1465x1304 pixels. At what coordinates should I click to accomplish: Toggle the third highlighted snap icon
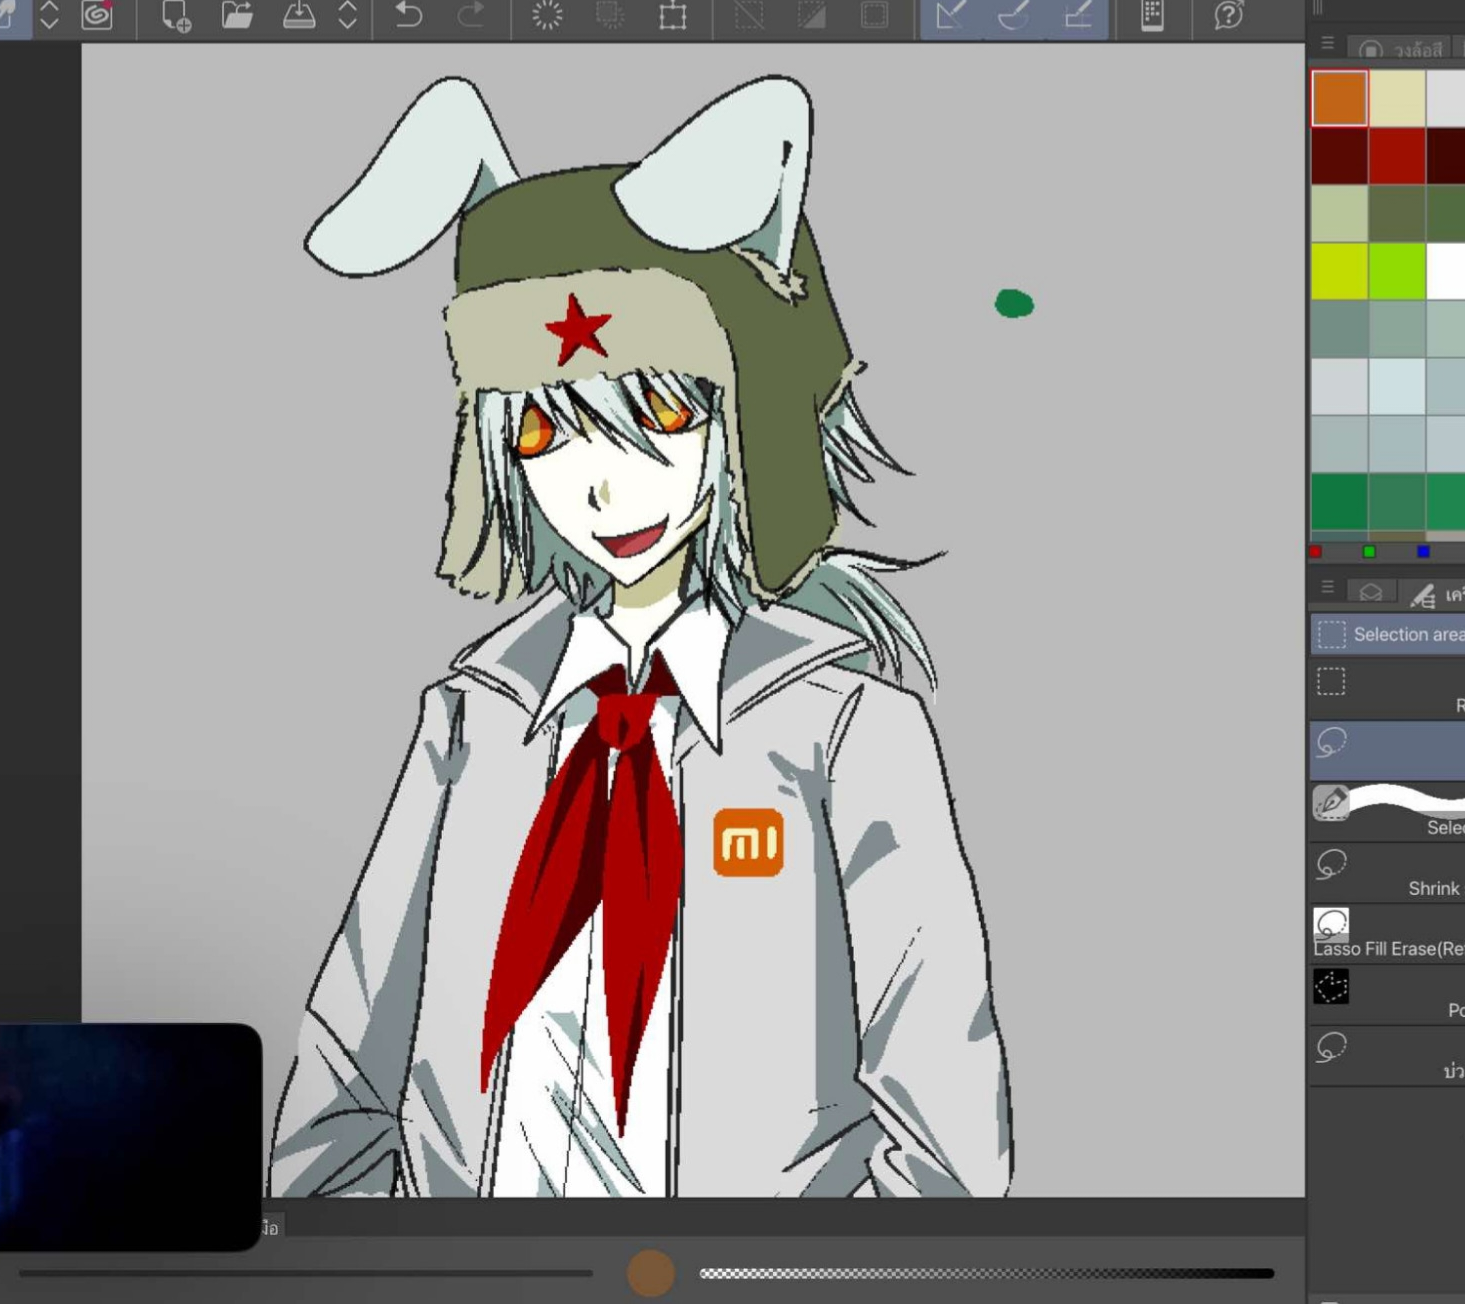tap(1077, 15)
